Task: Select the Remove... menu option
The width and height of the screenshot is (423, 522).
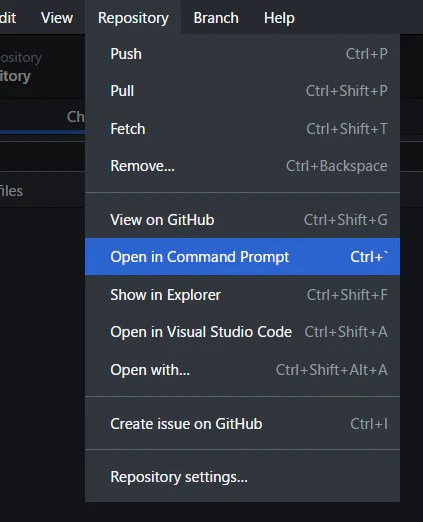Action: point(242,166)
